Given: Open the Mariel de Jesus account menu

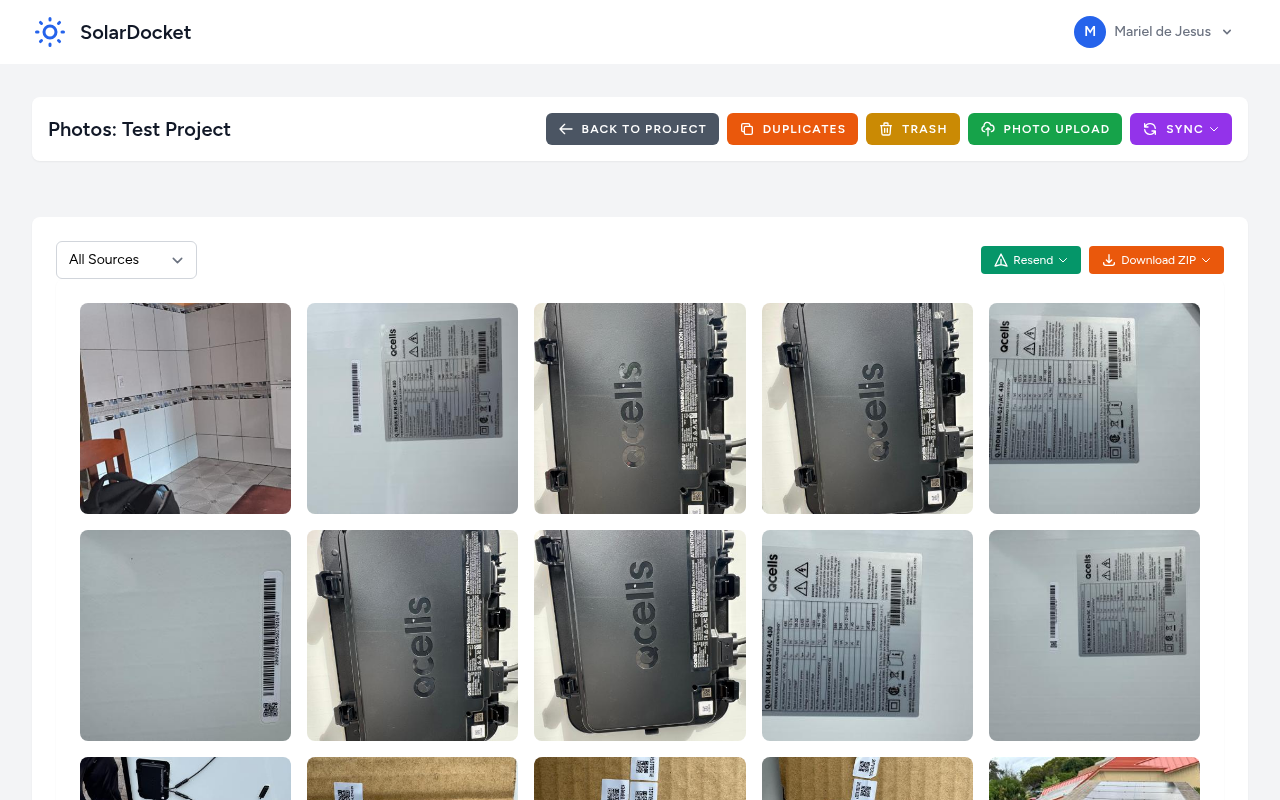Looking at the screenshot, I should pos(1162,31).
